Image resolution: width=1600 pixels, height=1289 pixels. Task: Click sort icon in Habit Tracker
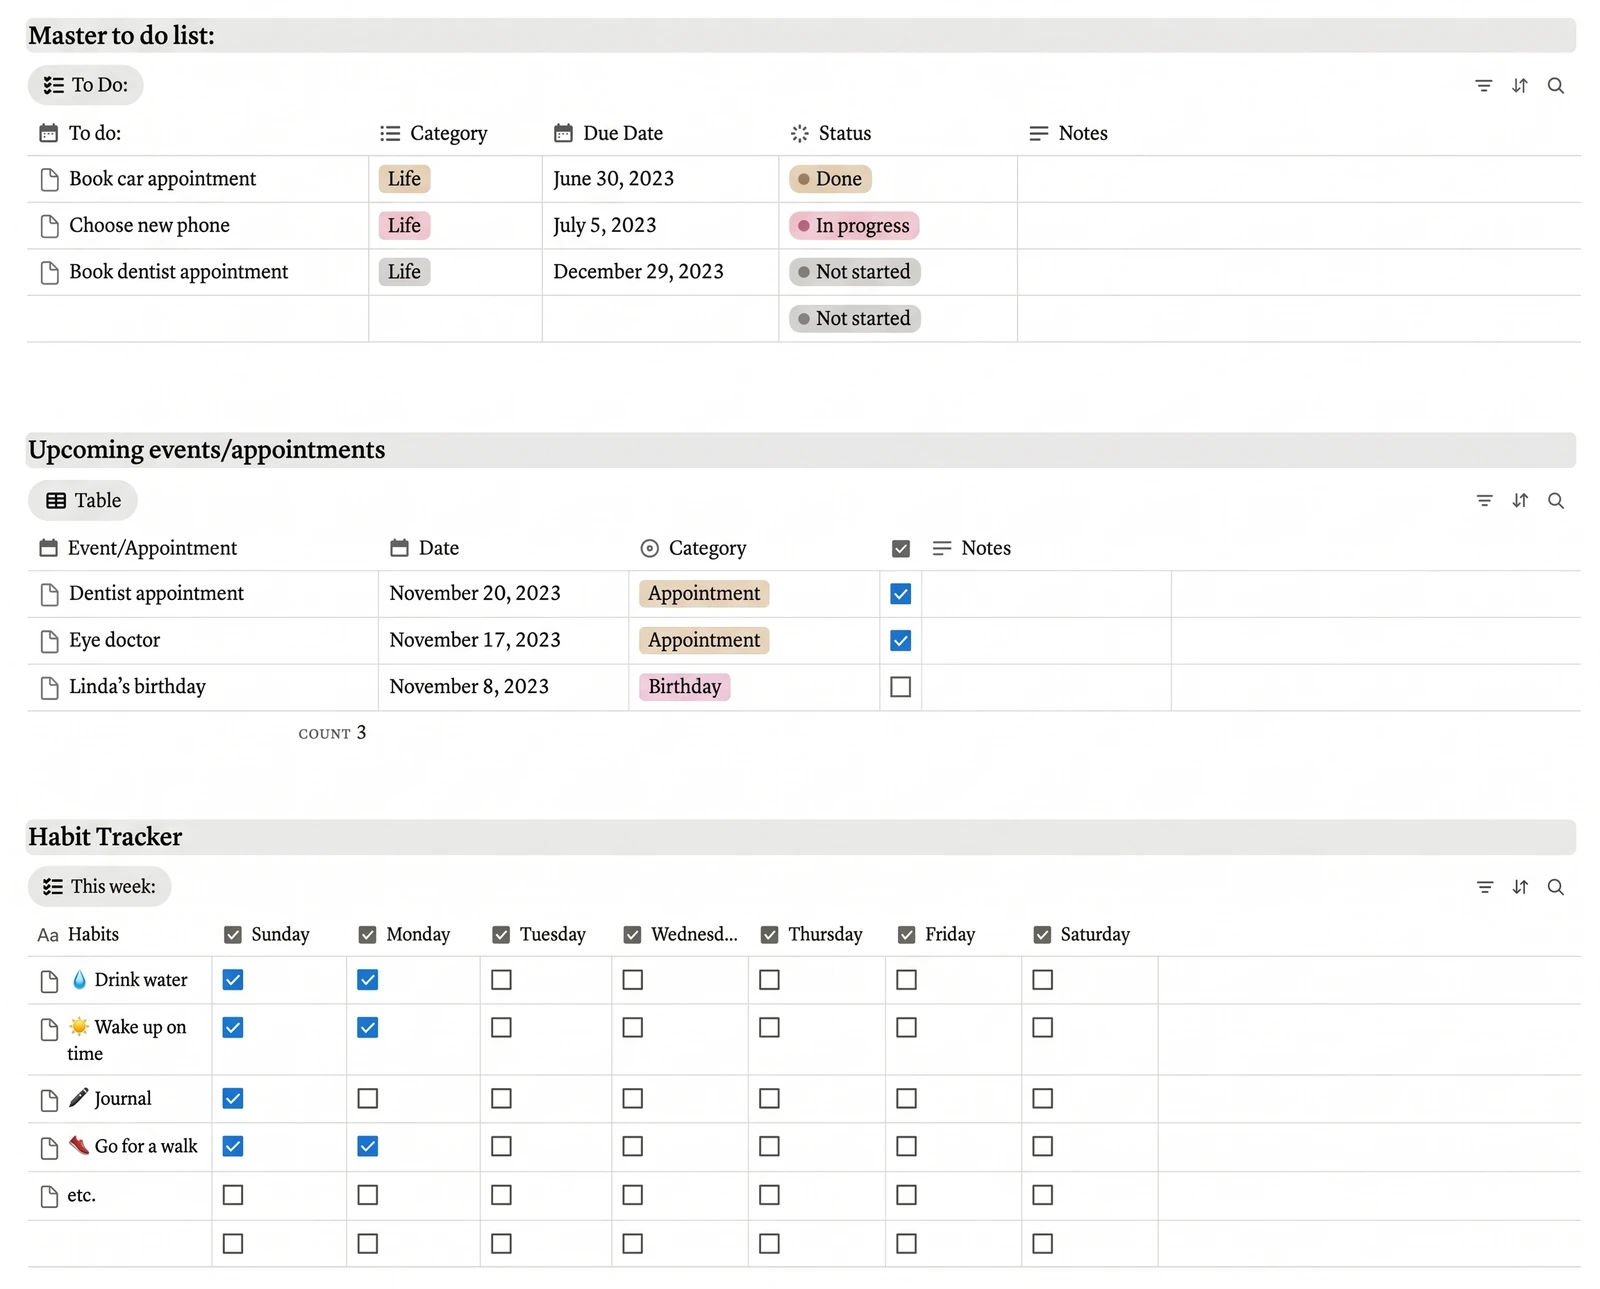(x=1520, y=887)
